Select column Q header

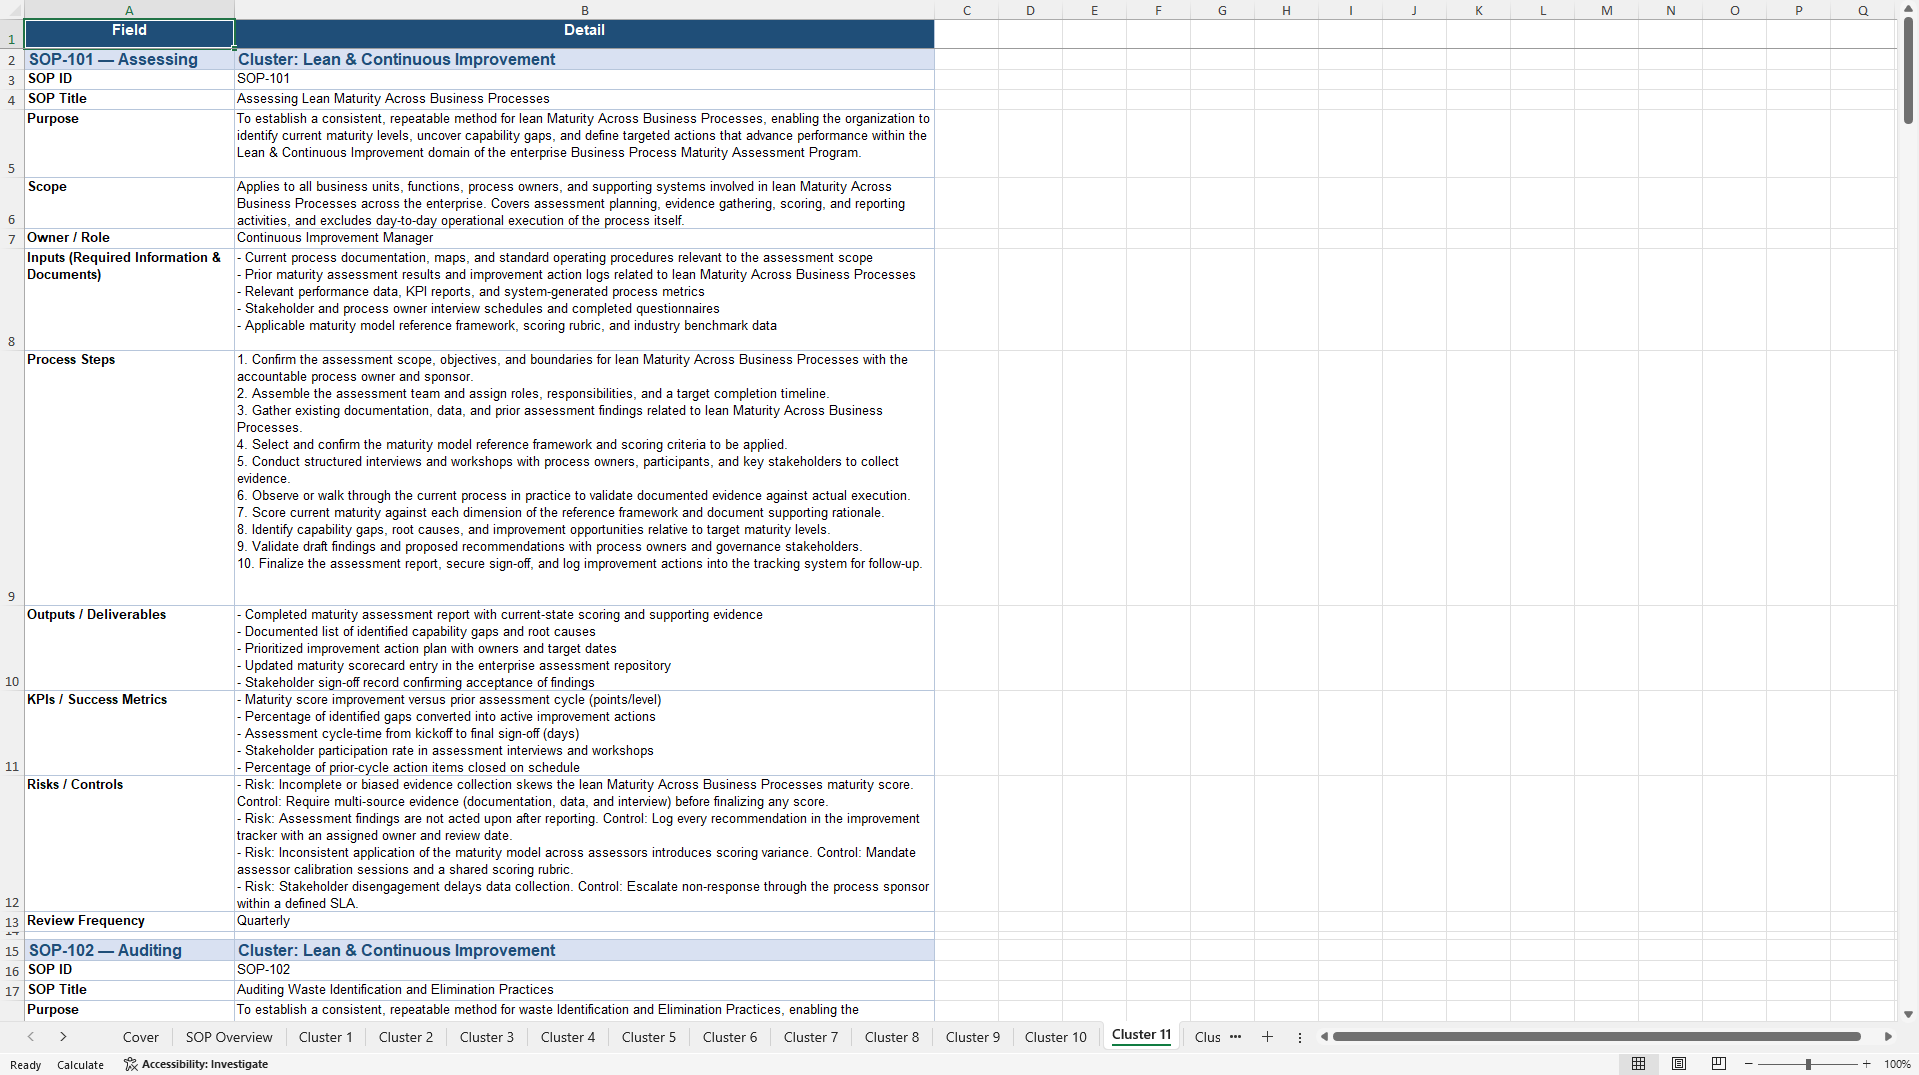point(1863,10)
